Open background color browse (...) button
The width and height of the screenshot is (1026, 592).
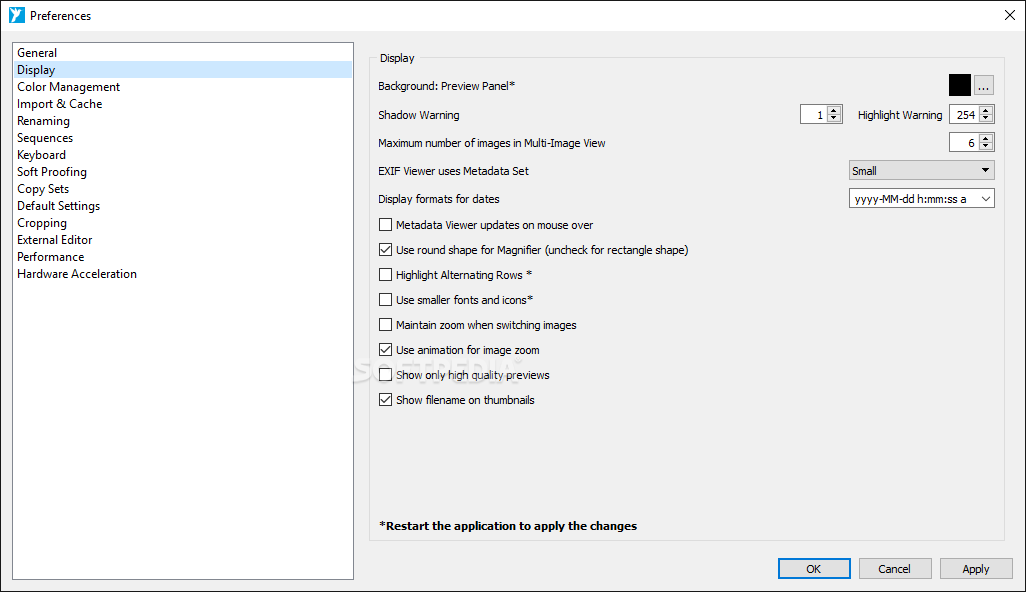click(x=983, y=85)
